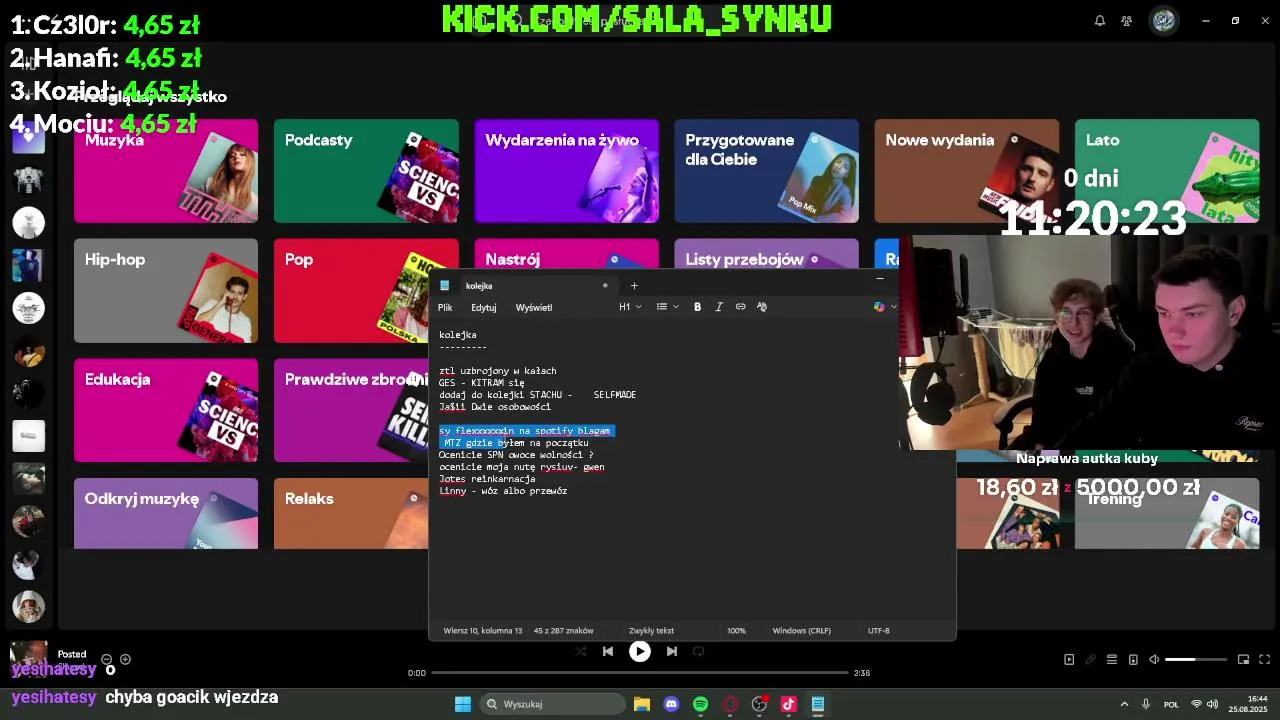
Task: Insert a link via Notepad toolbar
Action: coord(740,307)
